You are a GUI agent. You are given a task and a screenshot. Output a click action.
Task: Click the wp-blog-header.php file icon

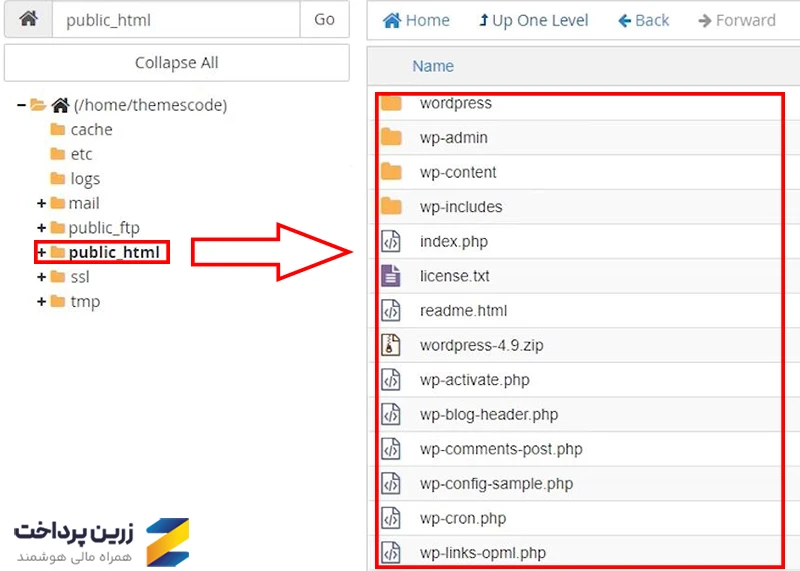click(x=391, y=415)
